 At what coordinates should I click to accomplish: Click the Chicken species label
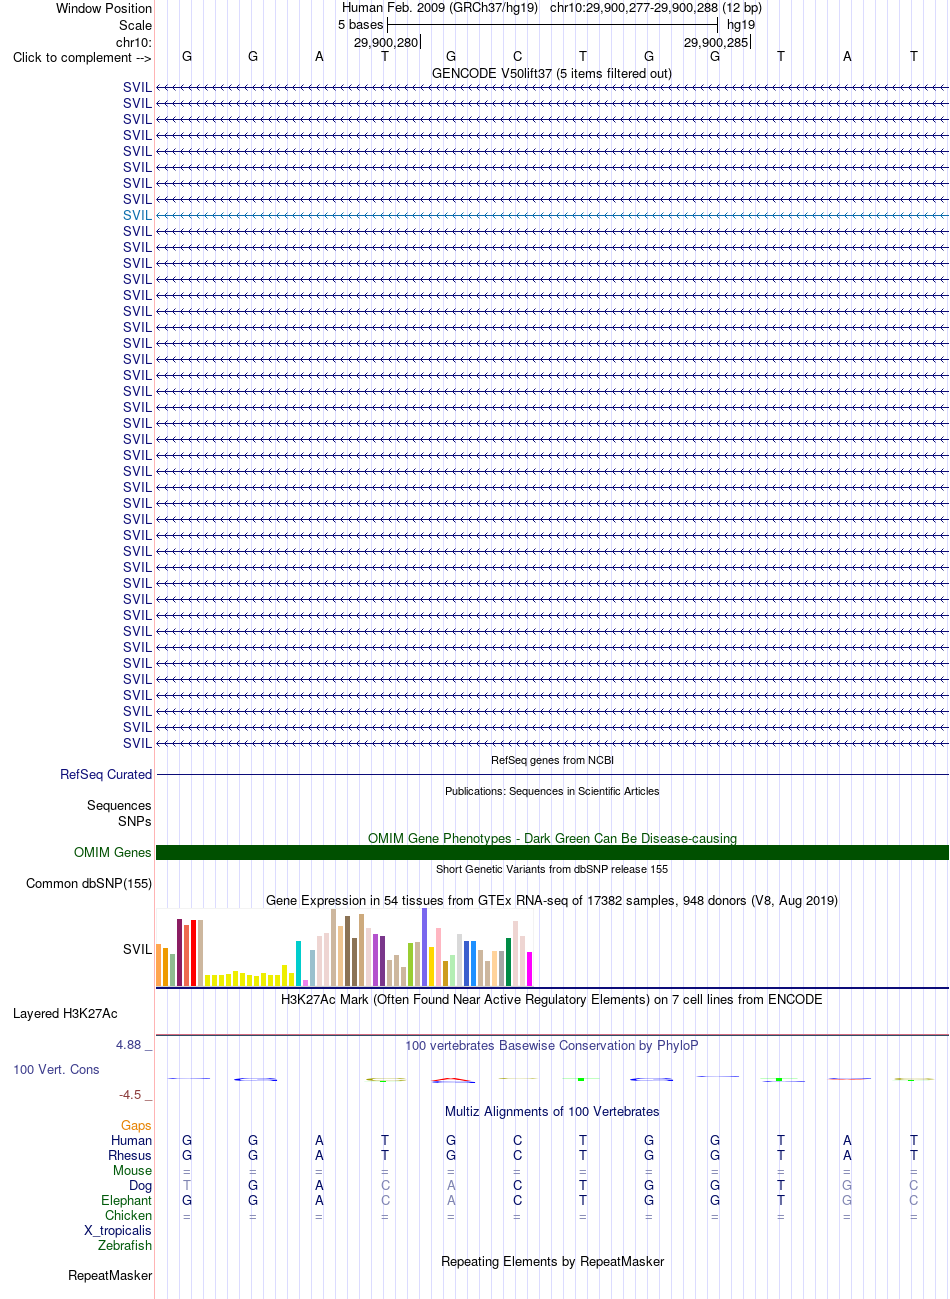(128, 1215)
